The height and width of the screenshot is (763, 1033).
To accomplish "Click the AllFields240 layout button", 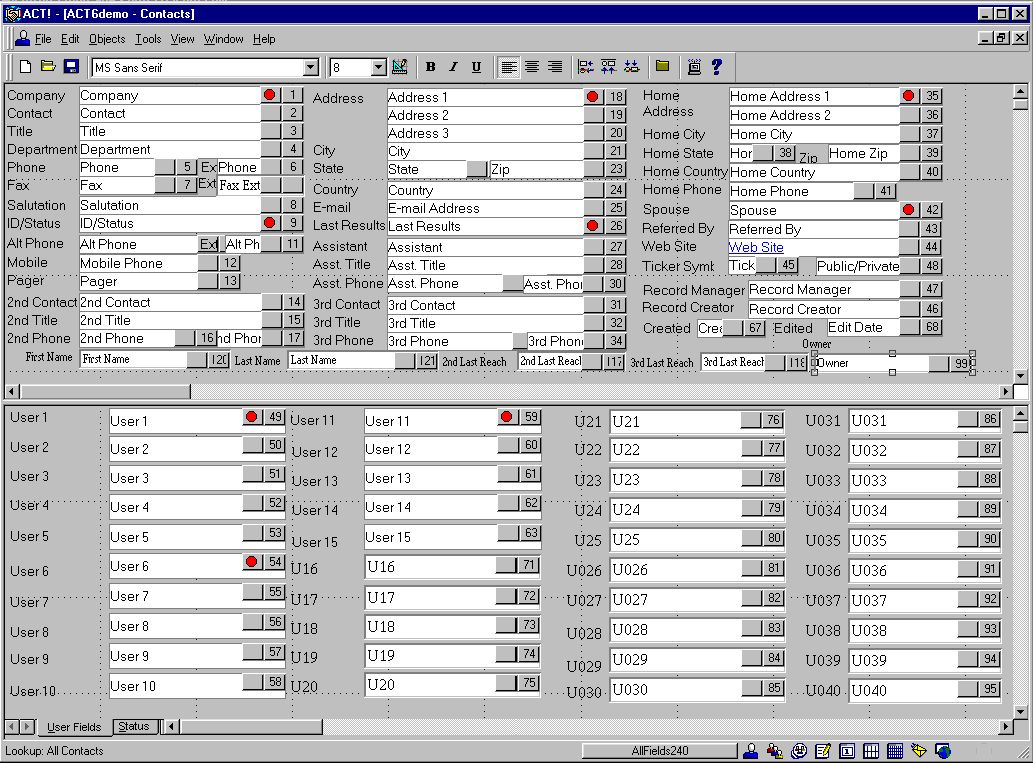I will pos(659,750).
